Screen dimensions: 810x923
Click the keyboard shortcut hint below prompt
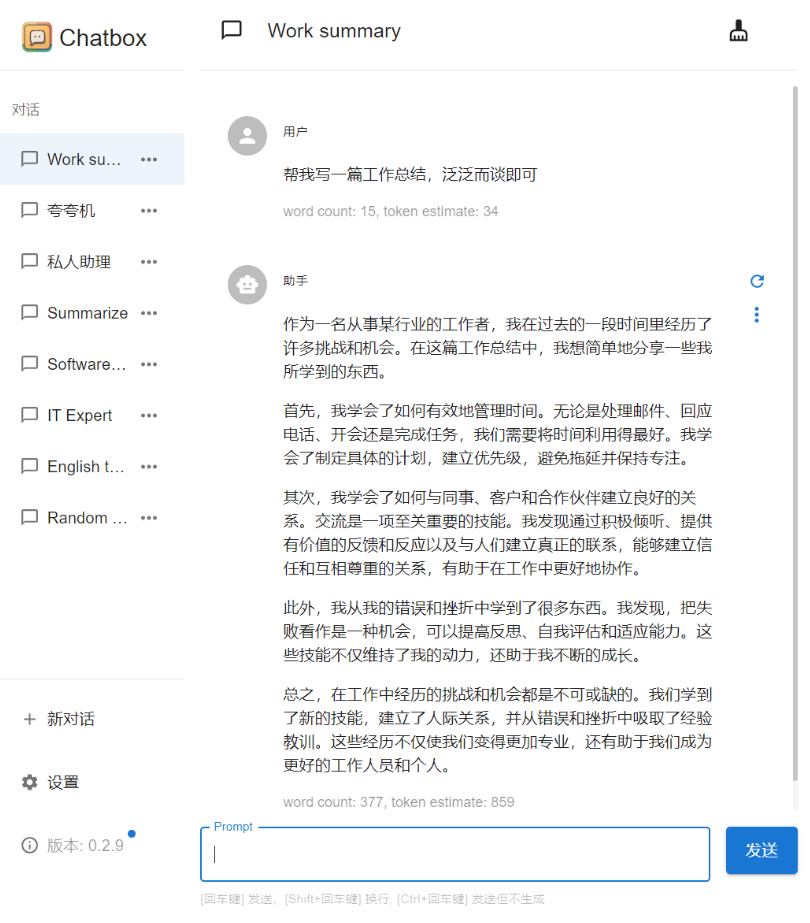(x=372, y=899)
